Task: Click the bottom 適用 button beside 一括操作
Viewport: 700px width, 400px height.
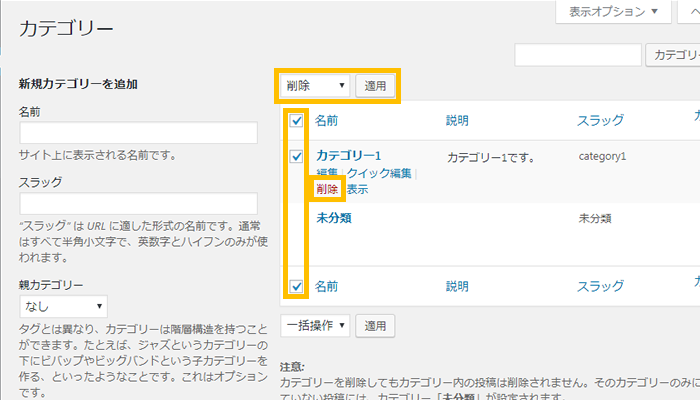Action: pos(375,325)
